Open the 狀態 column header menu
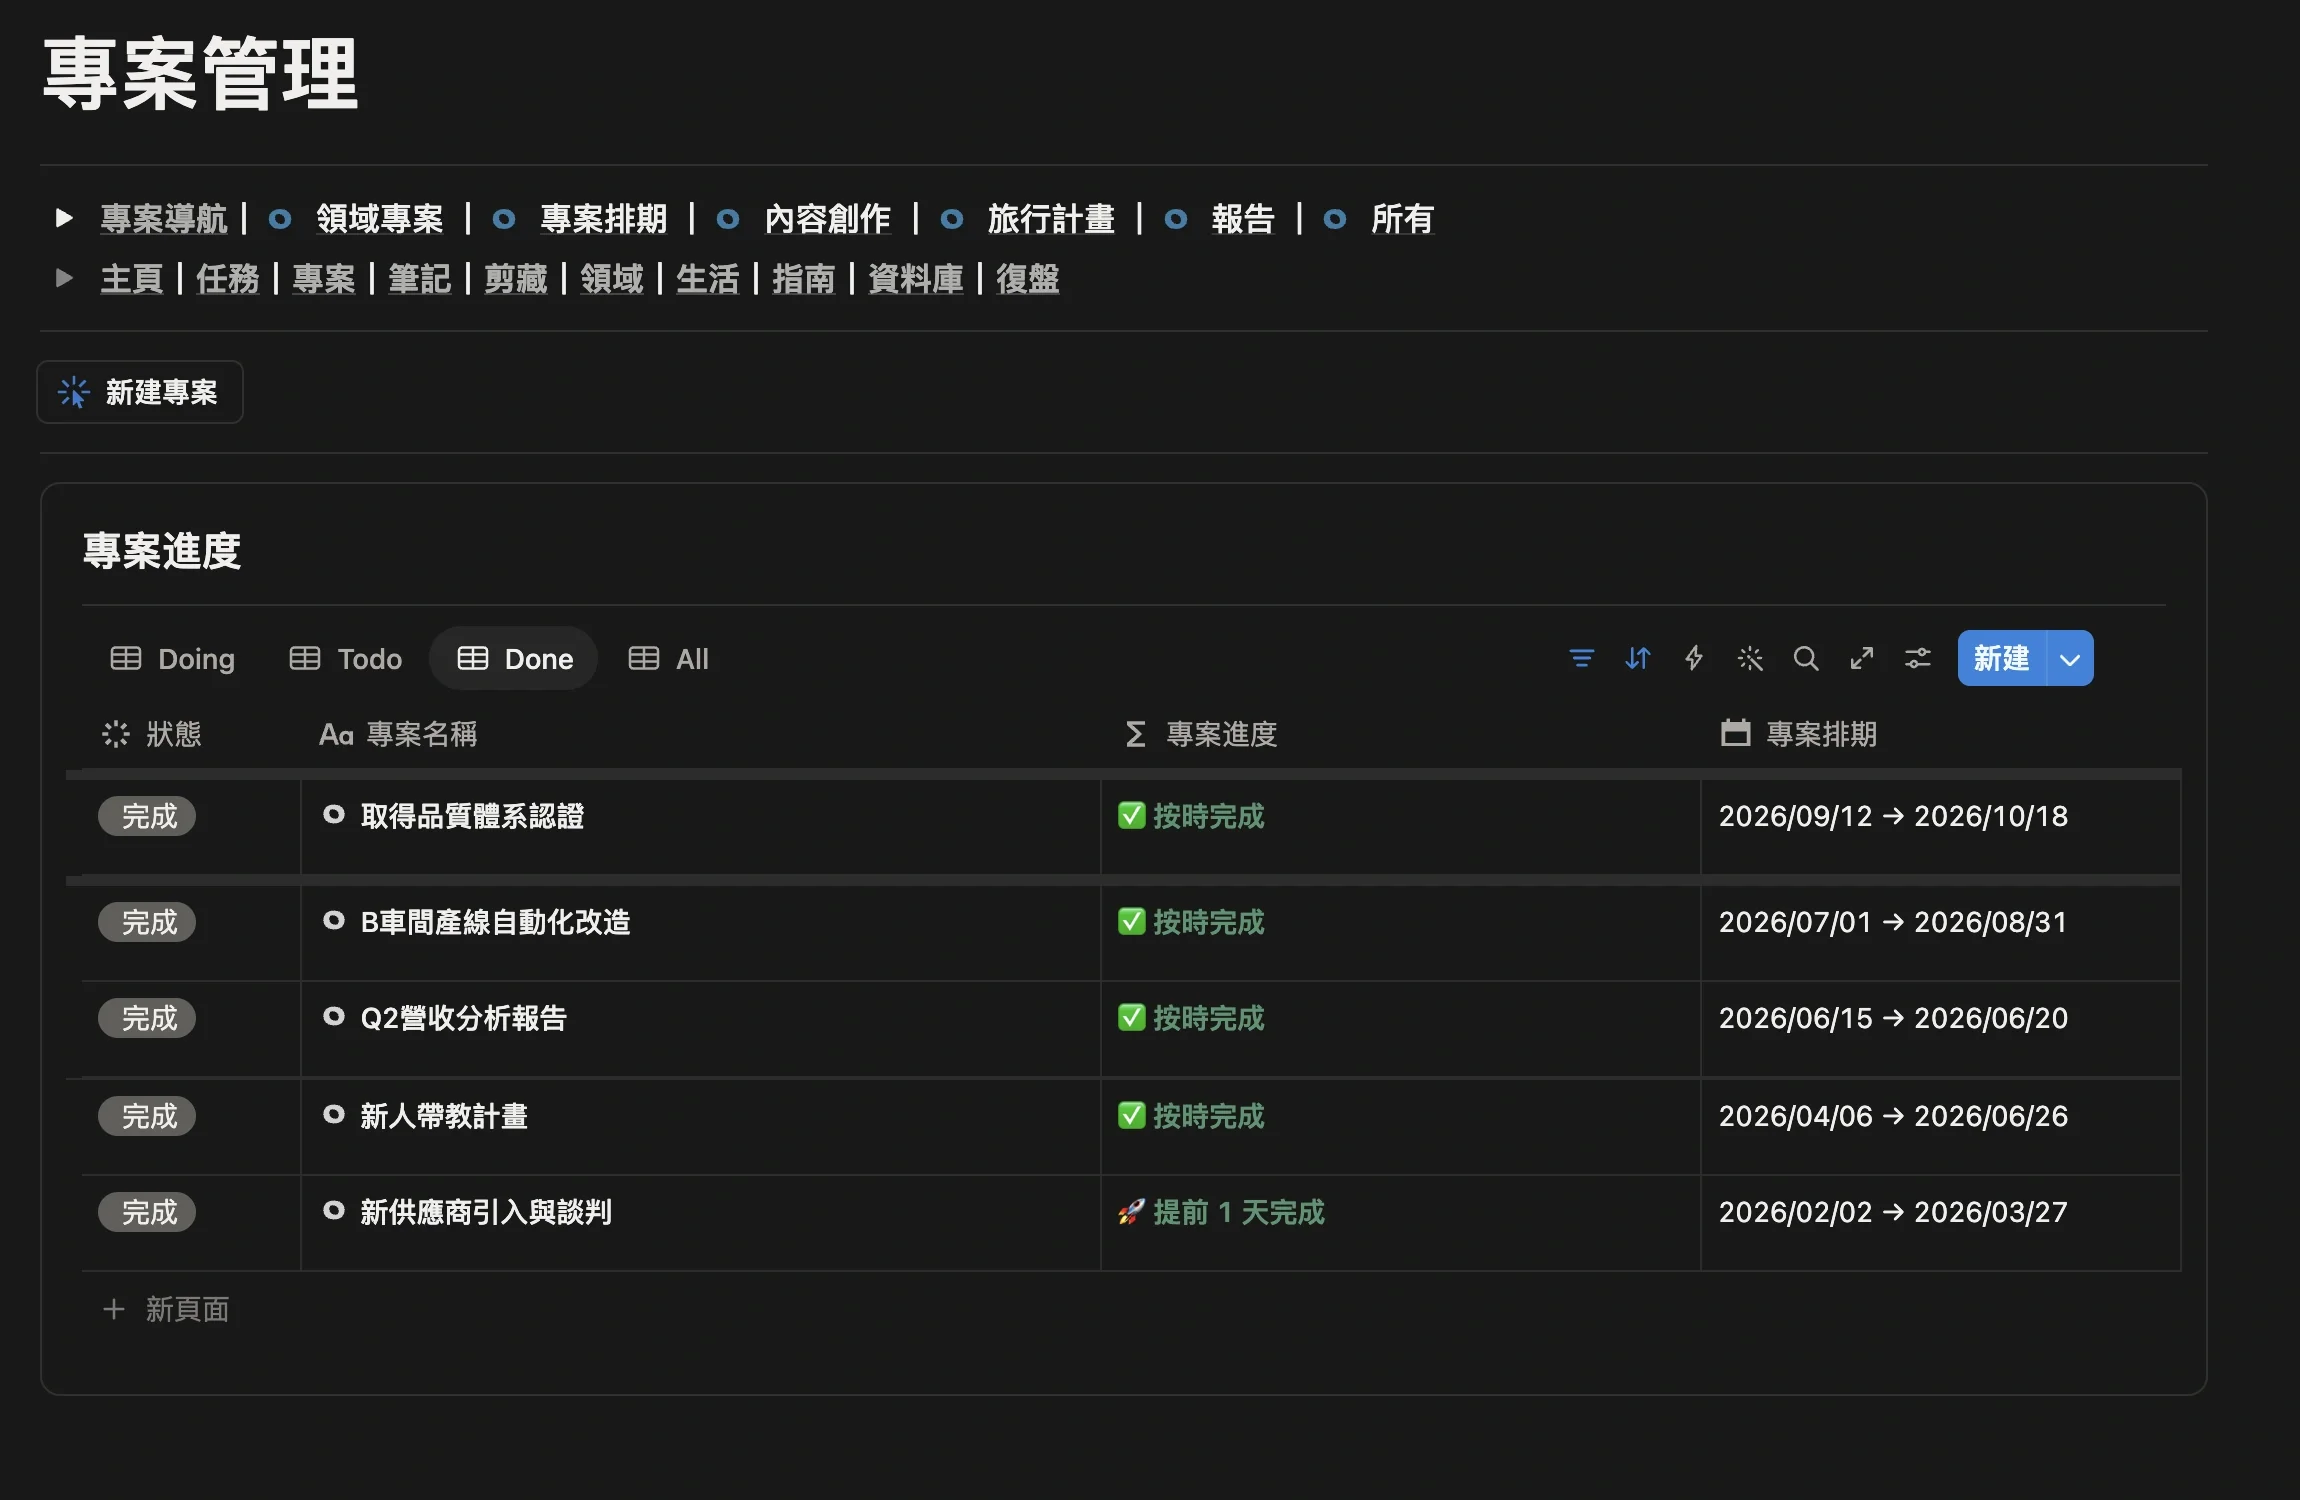The image size is (2300, 1500). [152, 734]
